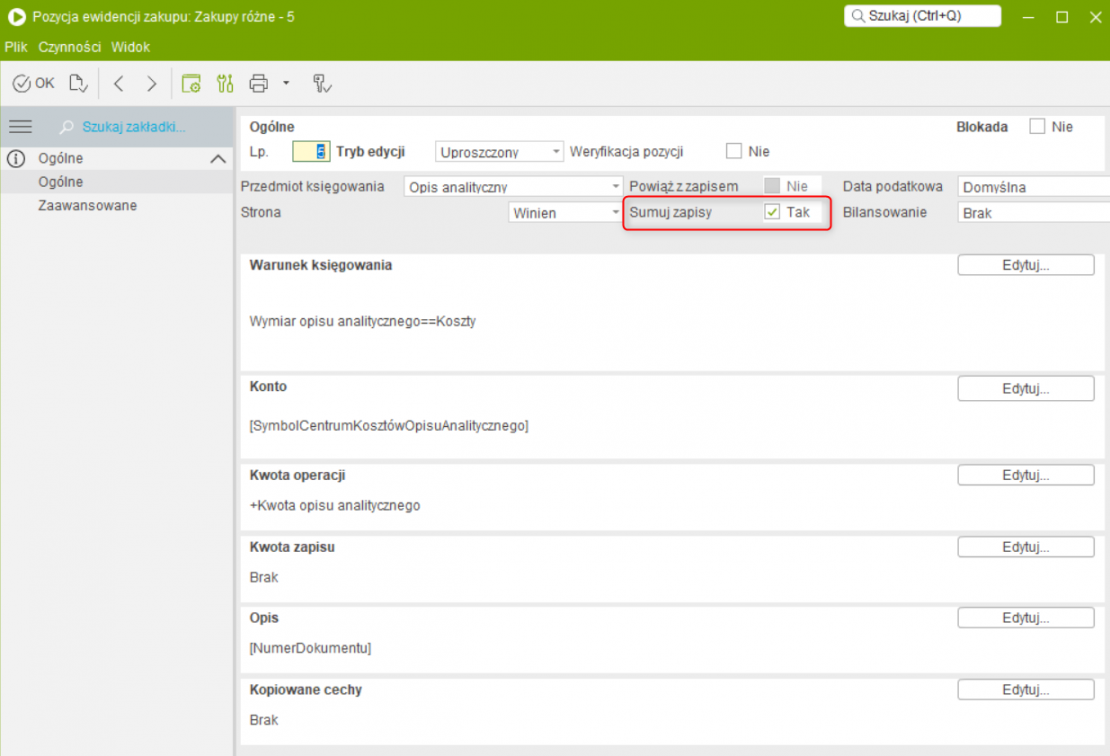Screen dimensions: 1110x756
Task: Click the Szukaj zakładki search field
Action: pyautogui.click(x=134, y=126)
